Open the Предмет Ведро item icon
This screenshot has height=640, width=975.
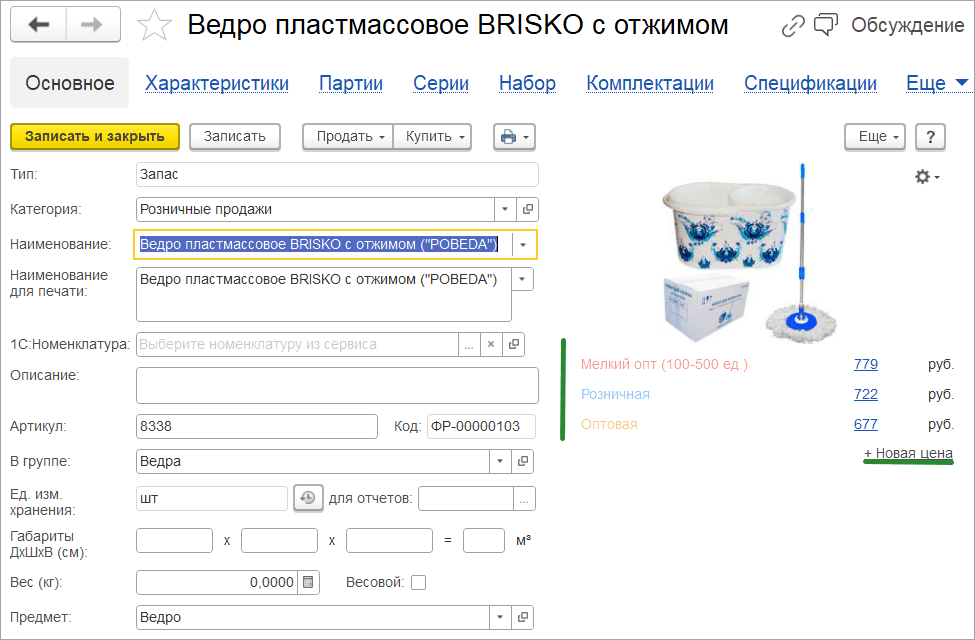[522, 618]
